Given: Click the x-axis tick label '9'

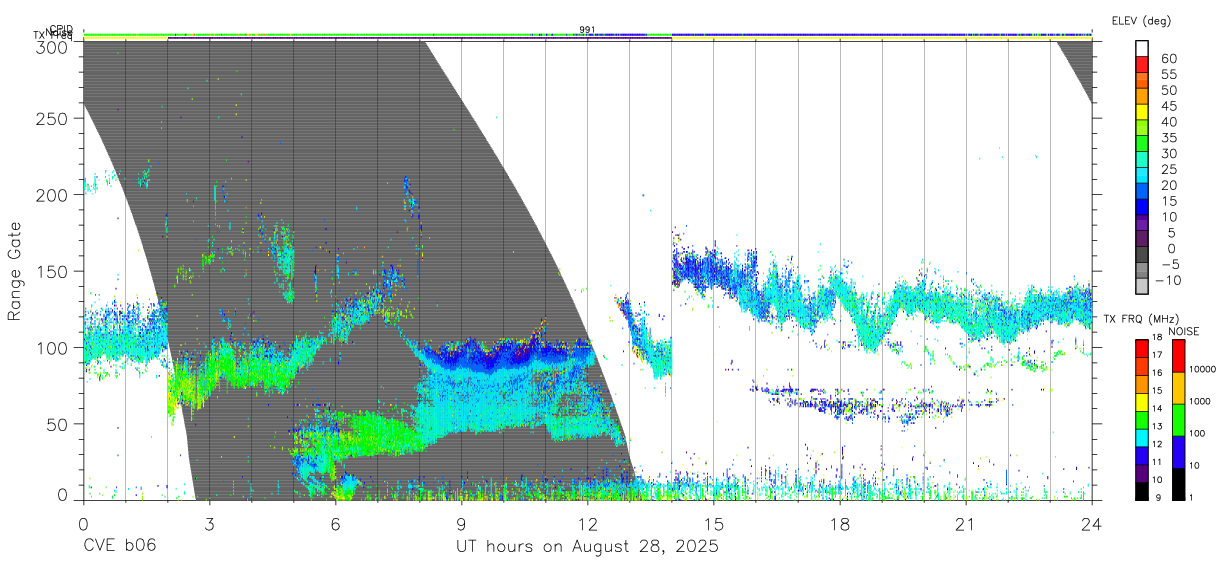Looking at the screenshot, I should click(461, 523).
